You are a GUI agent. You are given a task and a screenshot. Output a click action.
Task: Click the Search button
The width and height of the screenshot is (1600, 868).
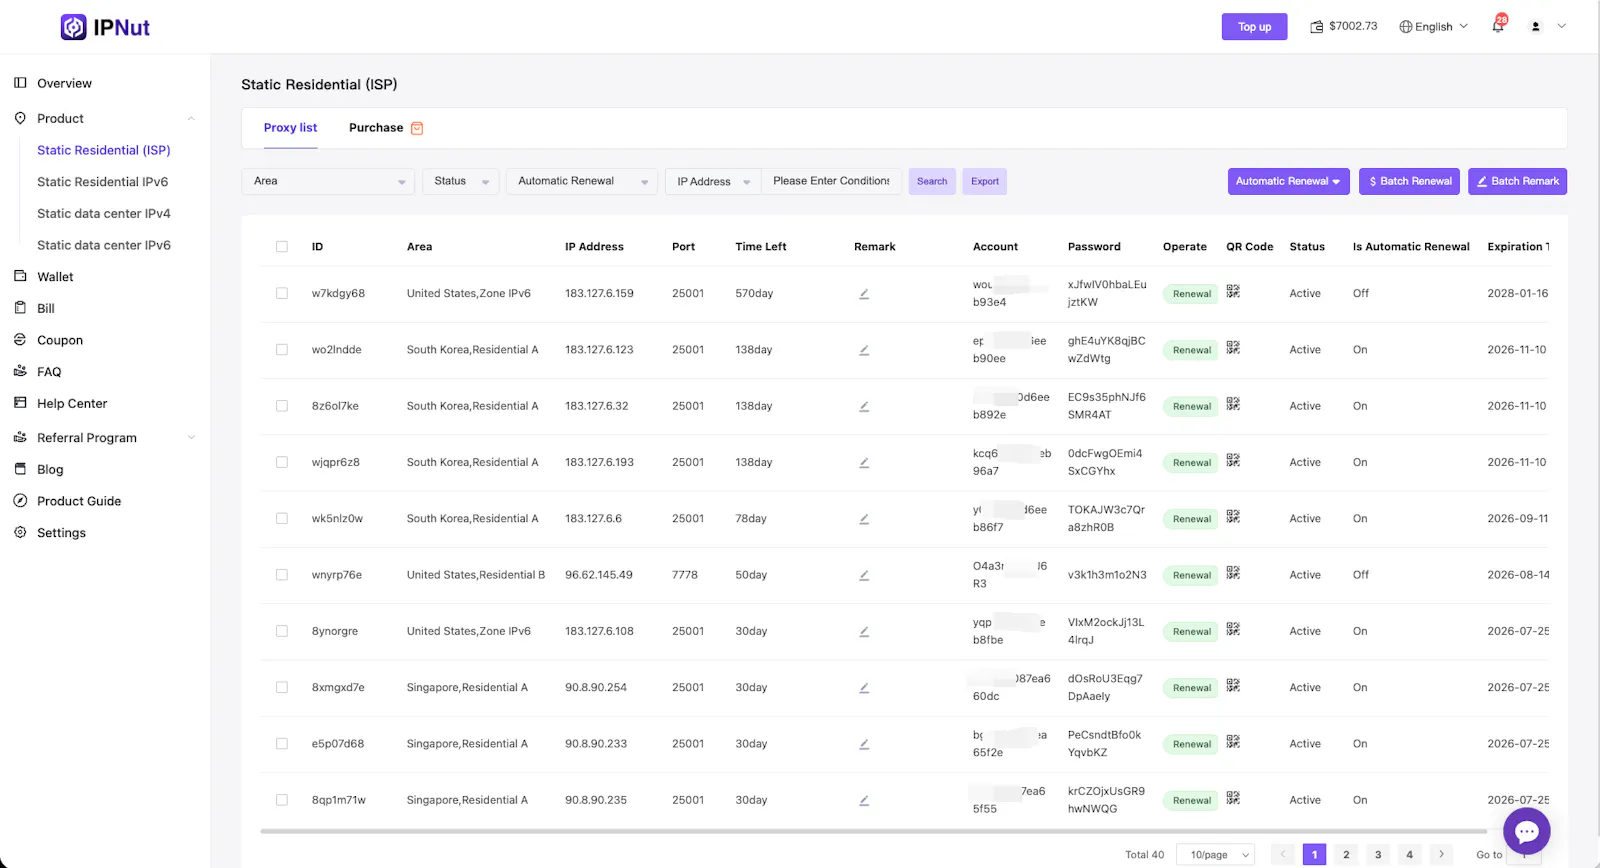point(932,181)
